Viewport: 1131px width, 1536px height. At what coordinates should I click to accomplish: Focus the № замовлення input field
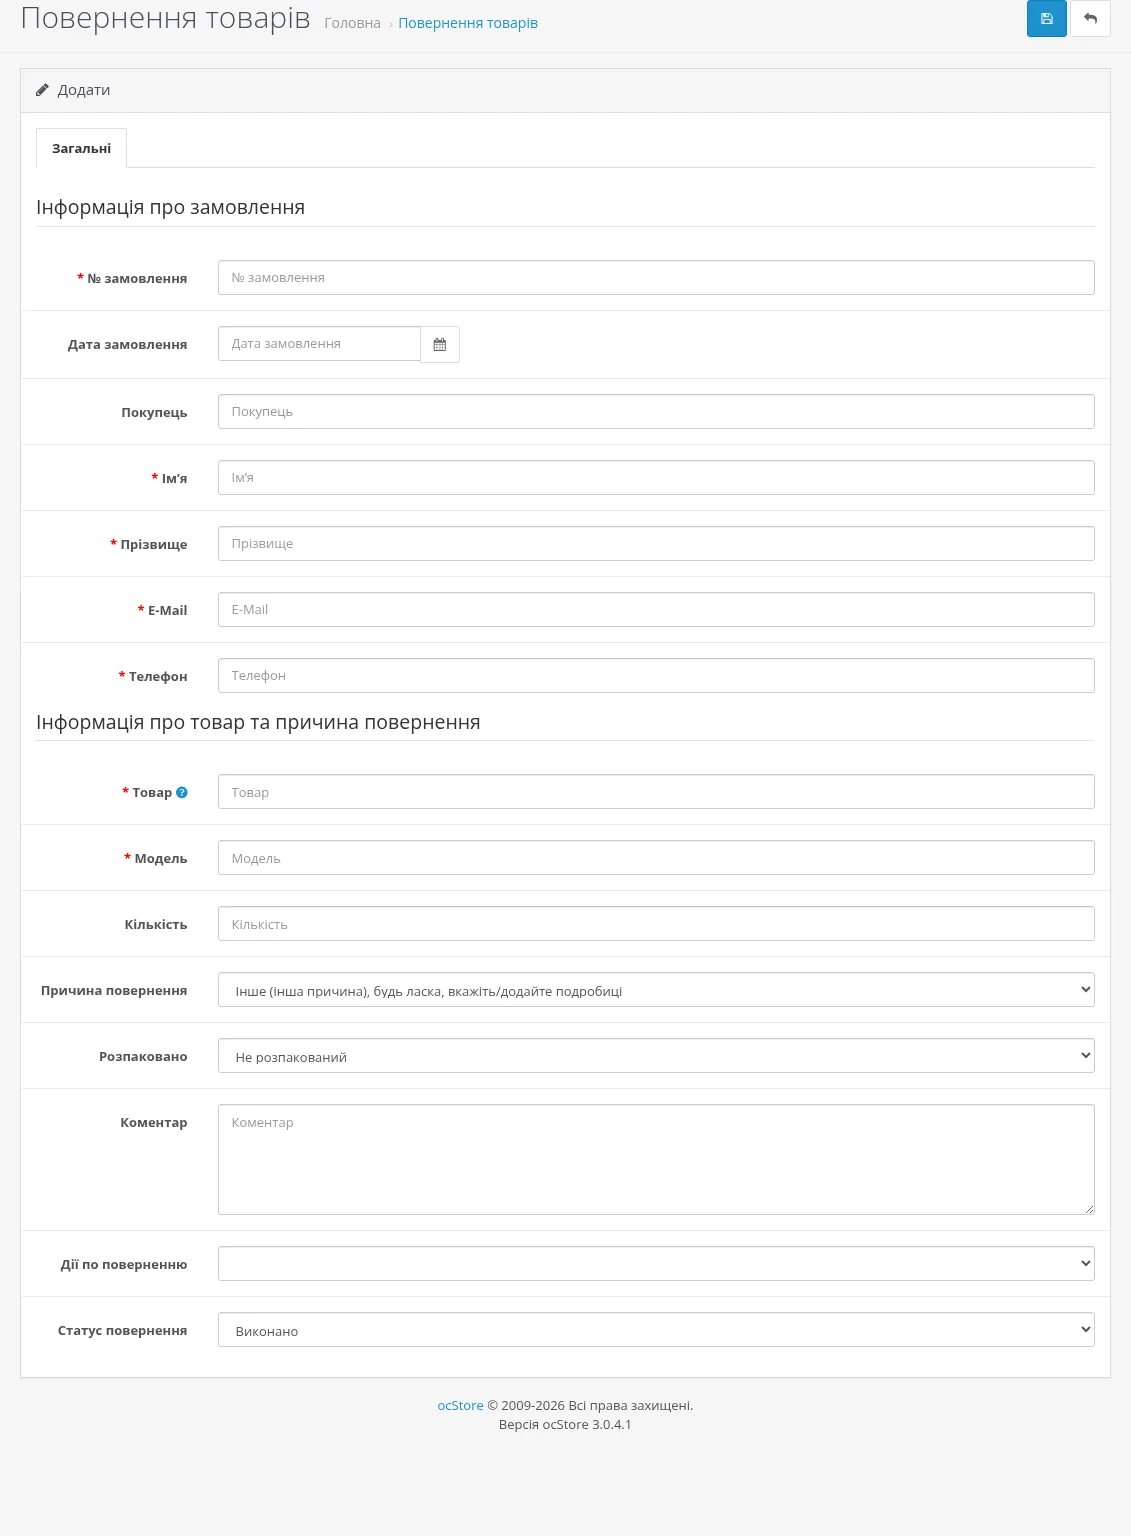tap(656, 278)
